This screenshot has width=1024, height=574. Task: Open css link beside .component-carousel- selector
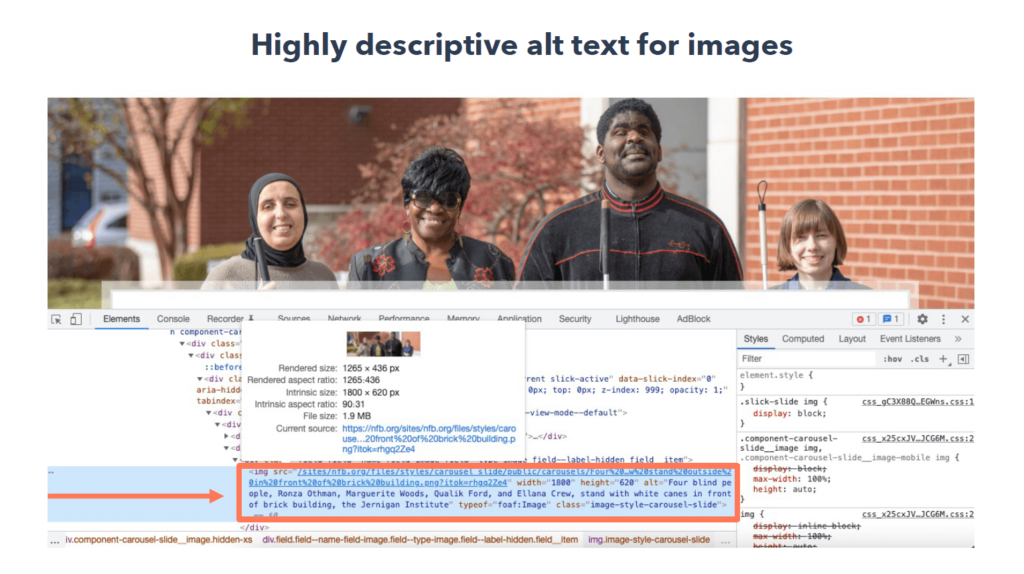click(918, 439)
